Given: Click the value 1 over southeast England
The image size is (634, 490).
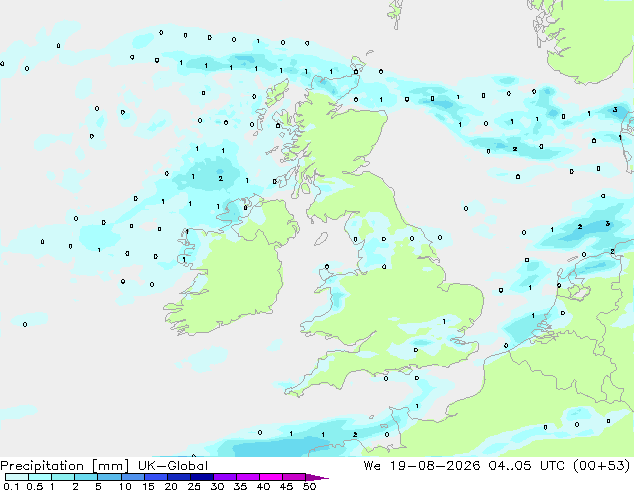Looking at the screenshot, I should click(444, 321).
